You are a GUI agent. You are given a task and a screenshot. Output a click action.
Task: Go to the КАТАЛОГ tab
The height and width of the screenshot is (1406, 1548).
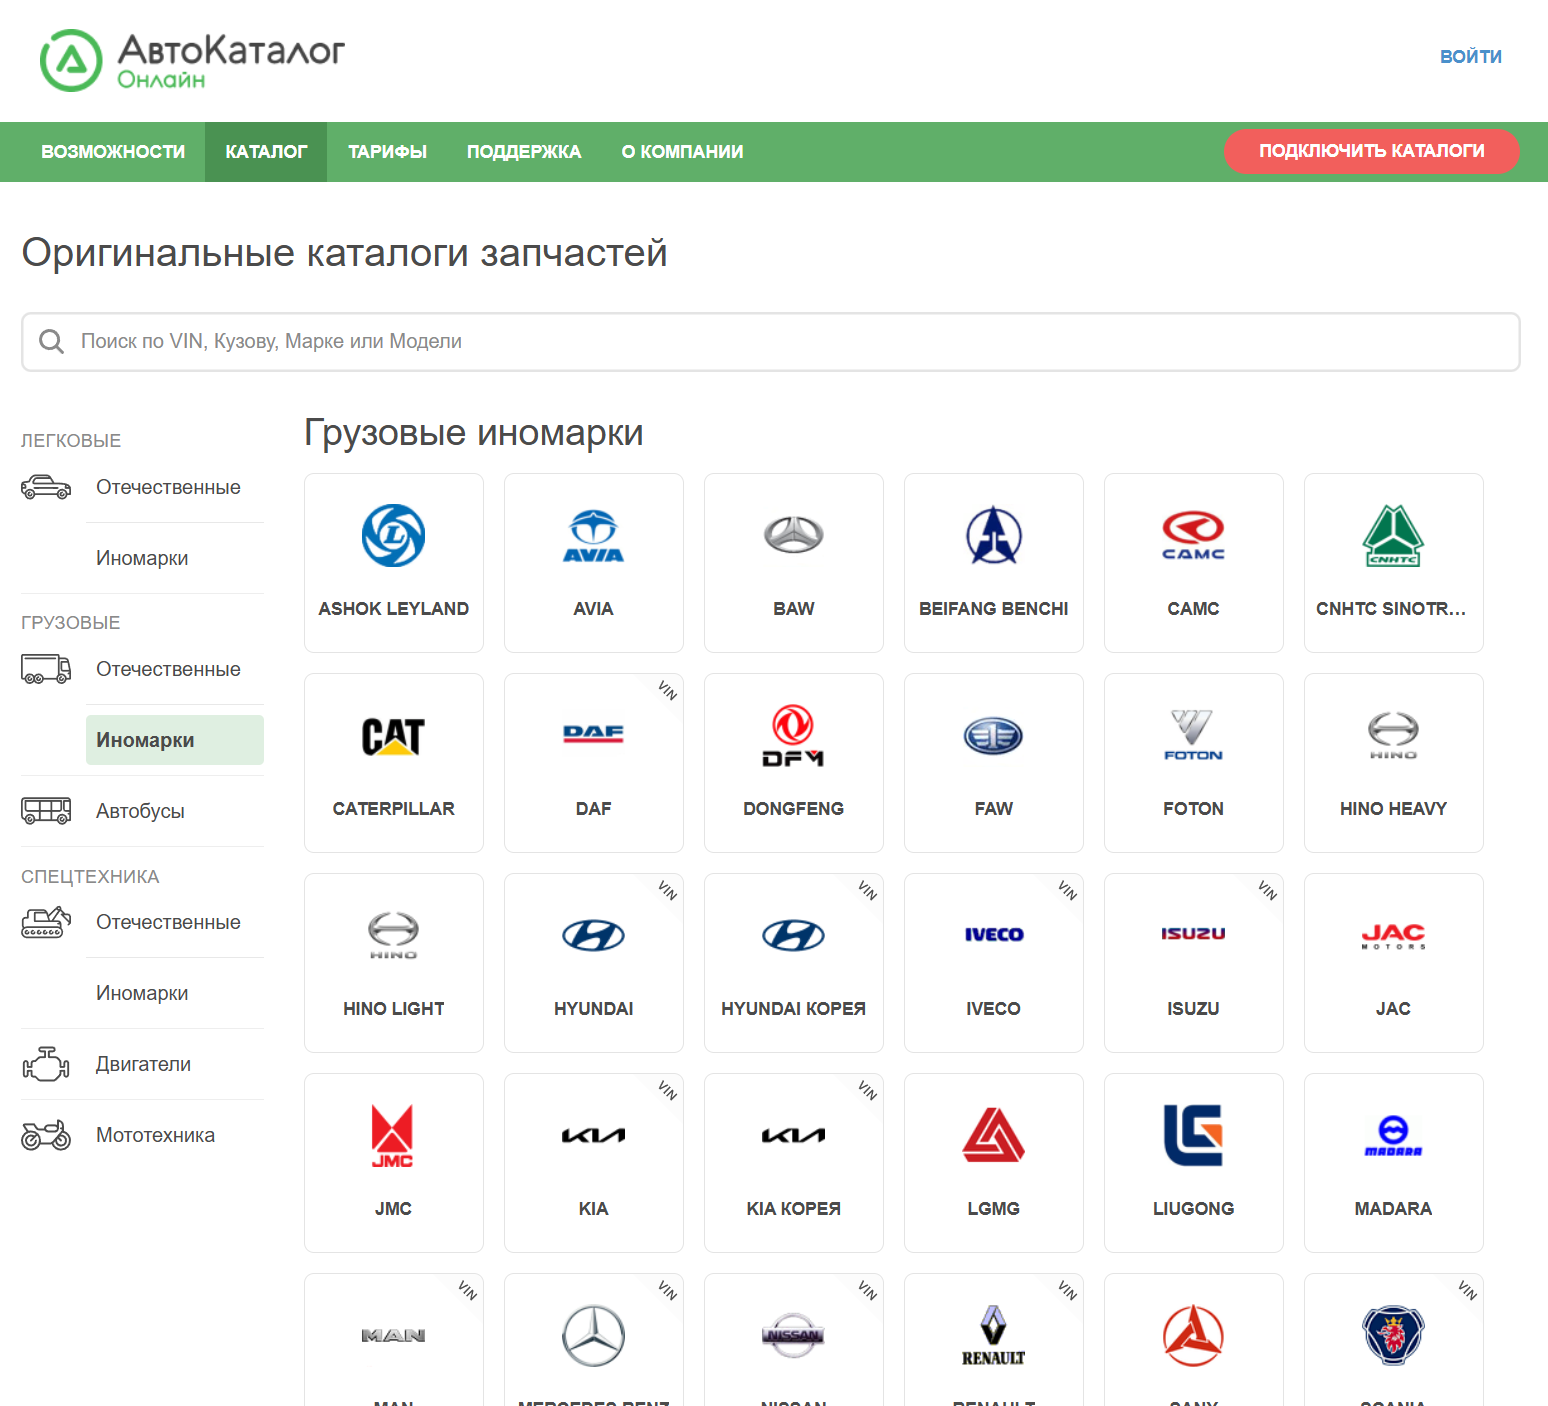click(x=266, y=152)
